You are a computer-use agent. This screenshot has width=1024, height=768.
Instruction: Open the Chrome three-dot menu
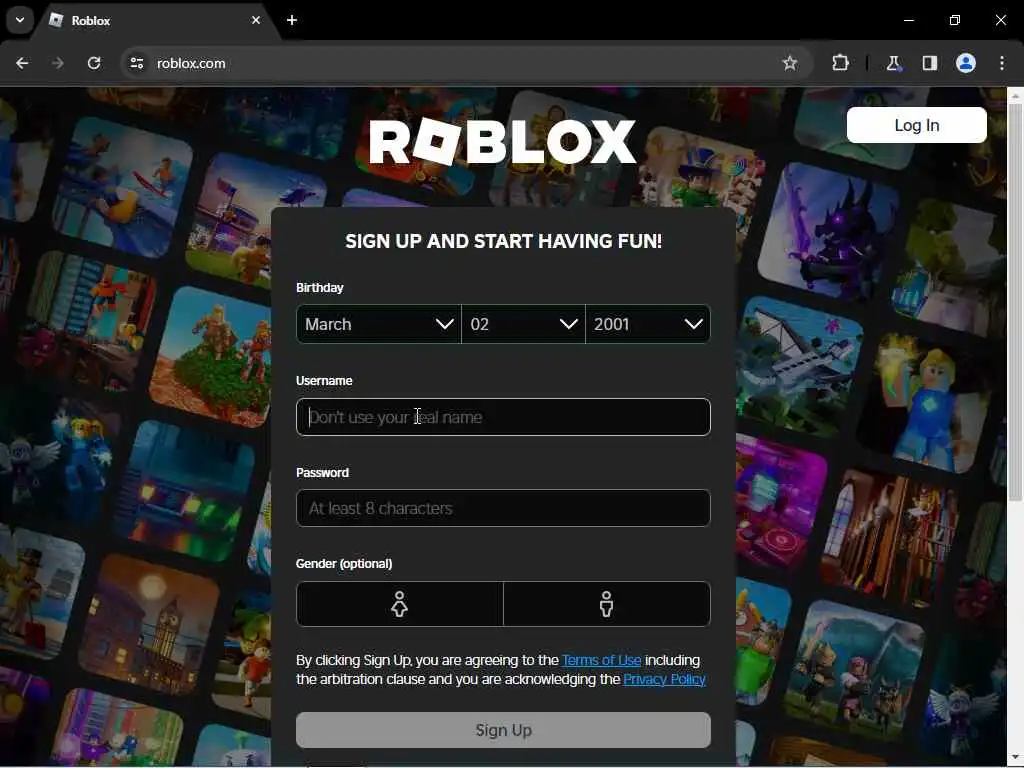pyautogui.click(x=1002, y=63)
